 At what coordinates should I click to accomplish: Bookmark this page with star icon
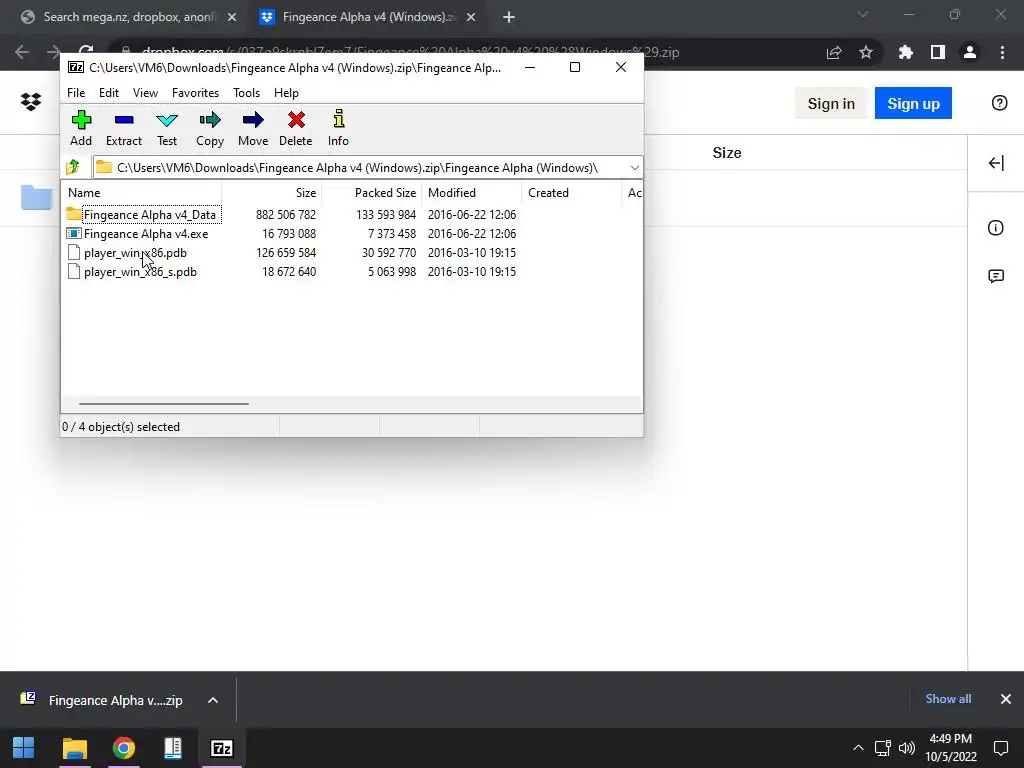[866, 52]
